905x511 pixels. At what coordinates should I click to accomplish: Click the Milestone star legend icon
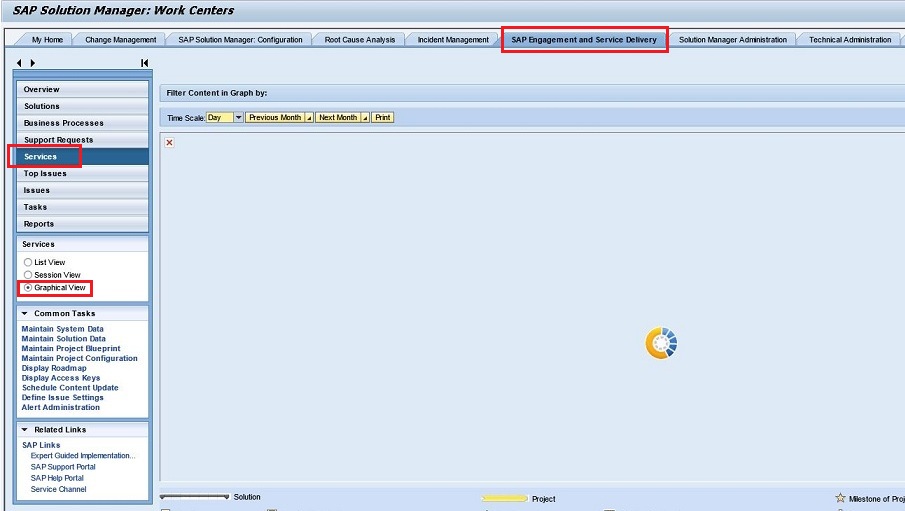tap(840, 498)
